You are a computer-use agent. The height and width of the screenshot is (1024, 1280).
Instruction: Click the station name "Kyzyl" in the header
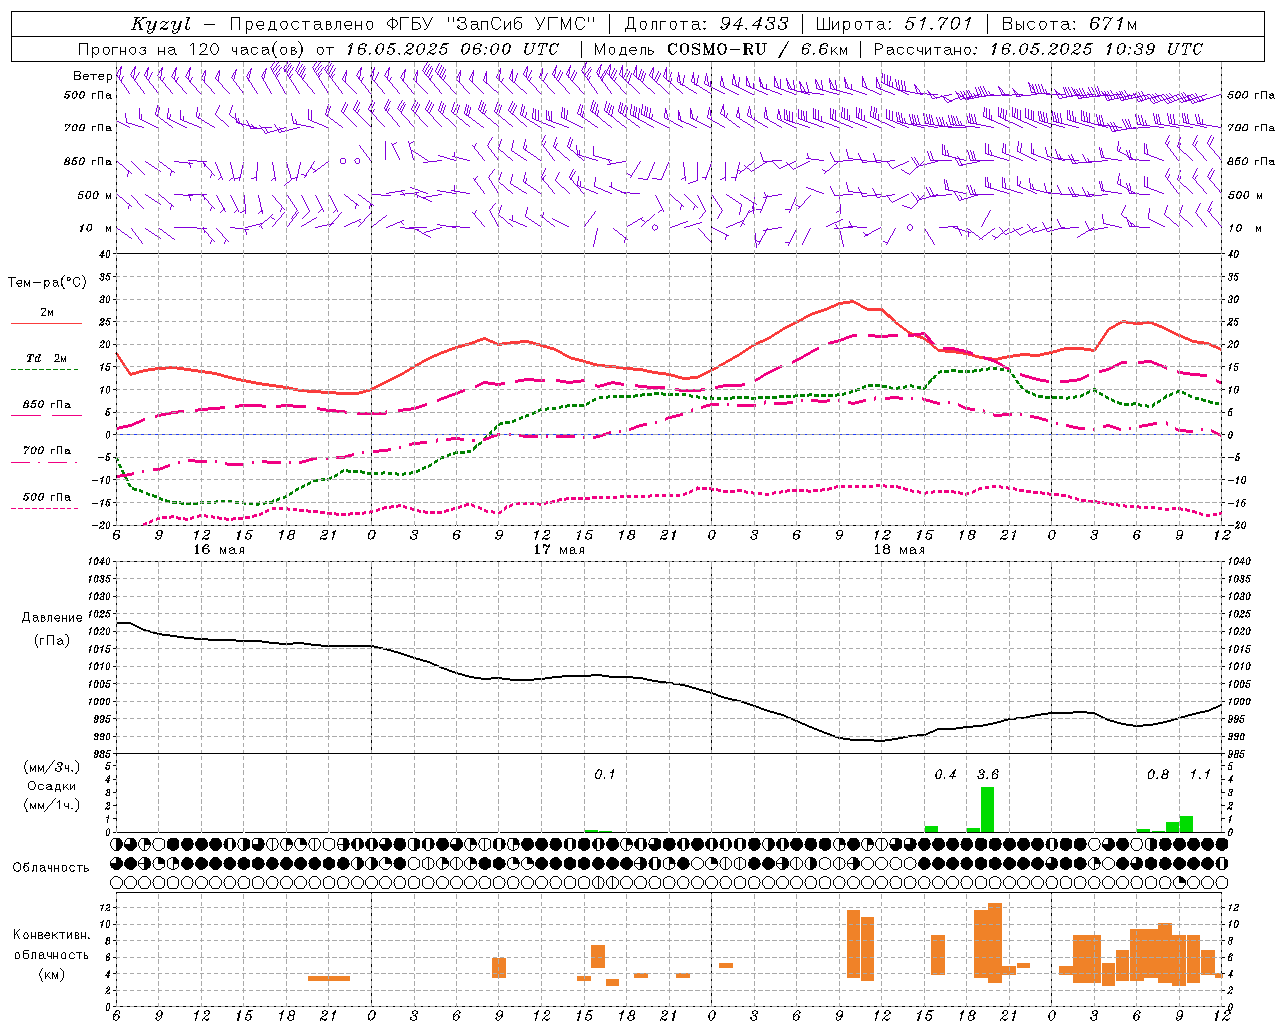[x=161, y=24]
